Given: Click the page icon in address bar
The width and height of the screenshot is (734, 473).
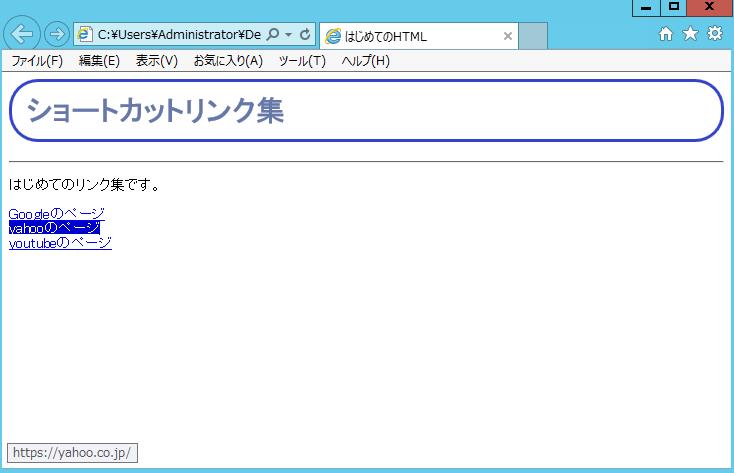Looking at the screenshot, I should coord(85,34).
